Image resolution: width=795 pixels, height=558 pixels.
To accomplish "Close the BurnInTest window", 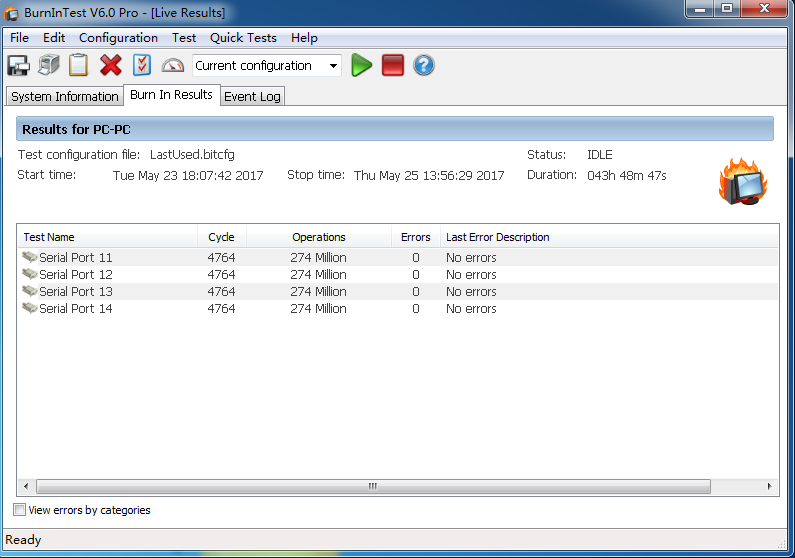I will click(765, 9).
